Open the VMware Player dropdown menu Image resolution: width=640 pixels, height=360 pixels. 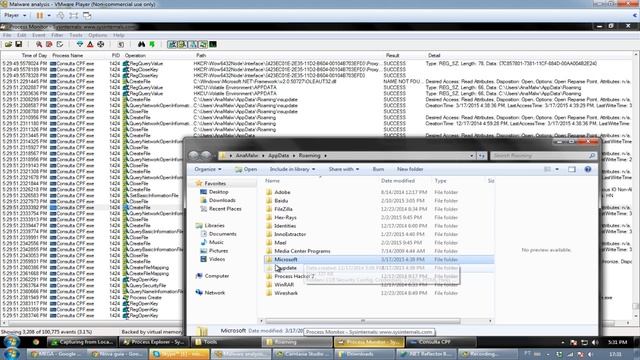coord(16,16)
